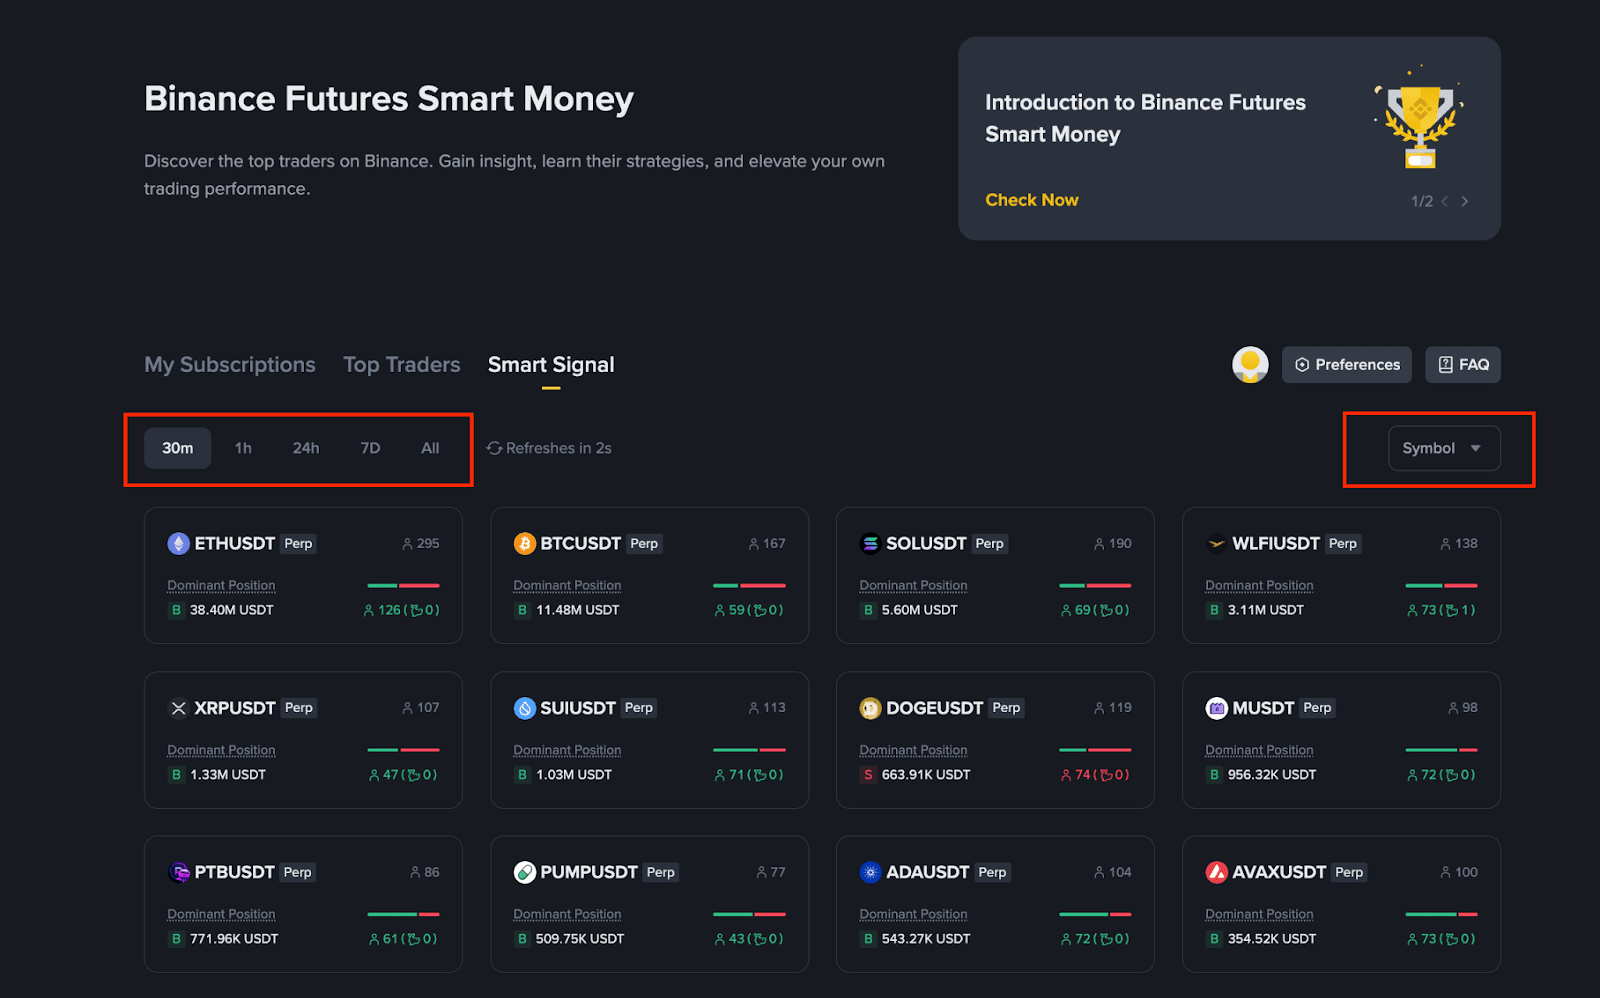
Task: Click the Dogecoin icon on DOGEUSDT card
Action: [870, 708]
